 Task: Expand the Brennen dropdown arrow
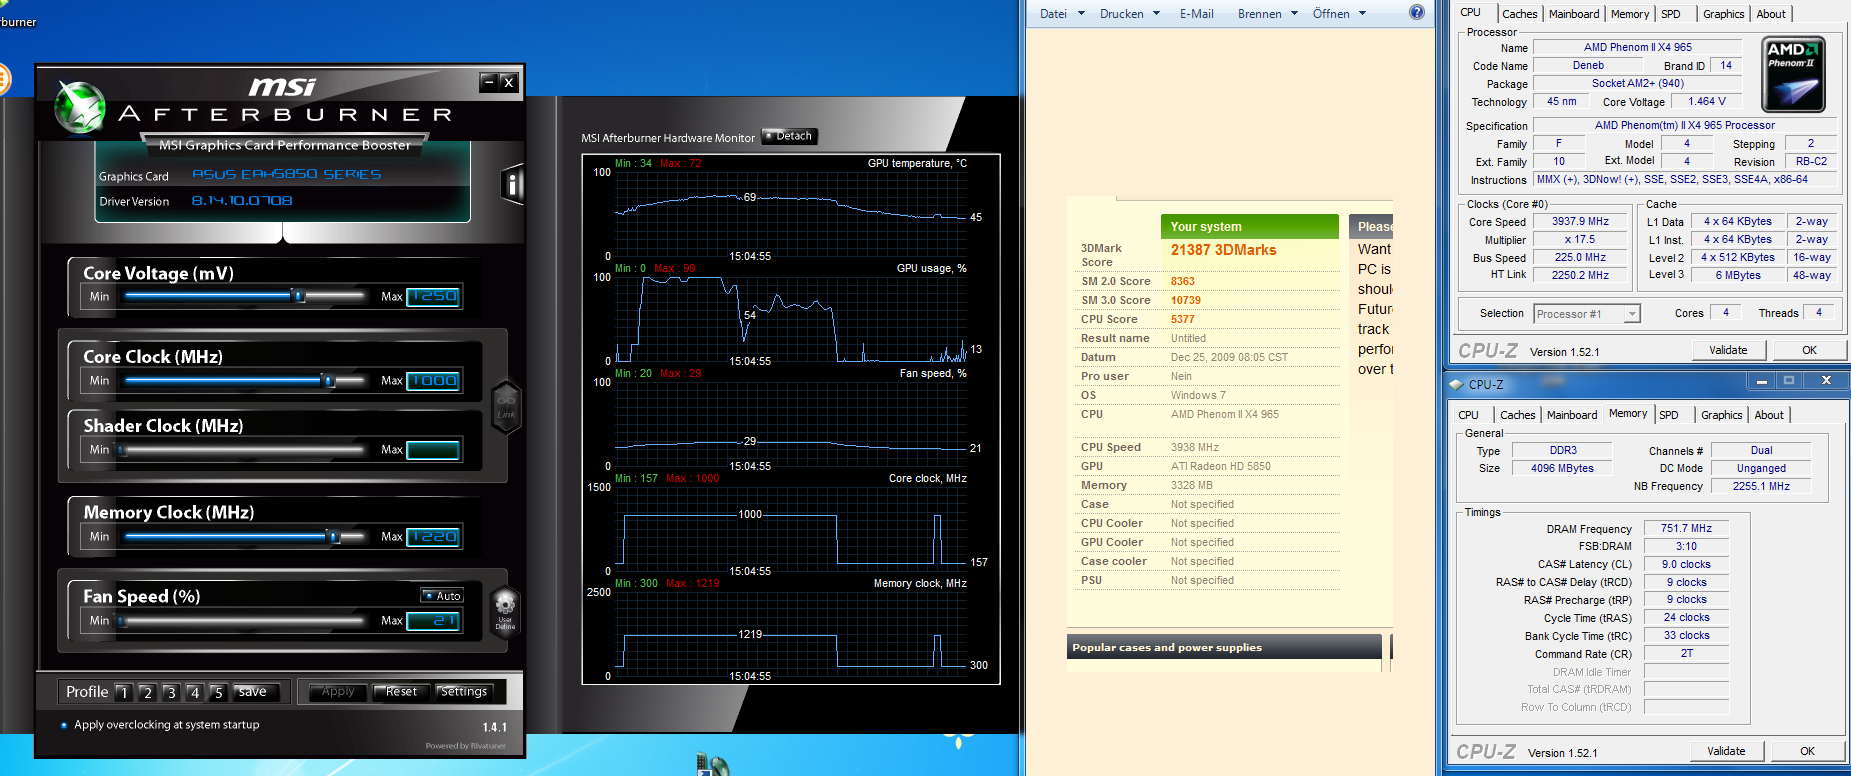click(x=1294, y=14)
